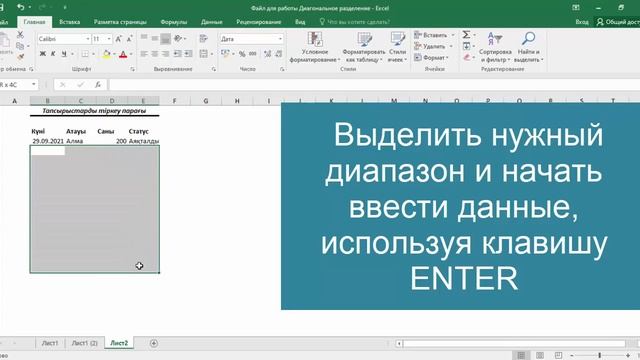The height and width of the screenshot is (360, 640).
Task: Open the Дата number format dropdown
Action: (280, 39)
